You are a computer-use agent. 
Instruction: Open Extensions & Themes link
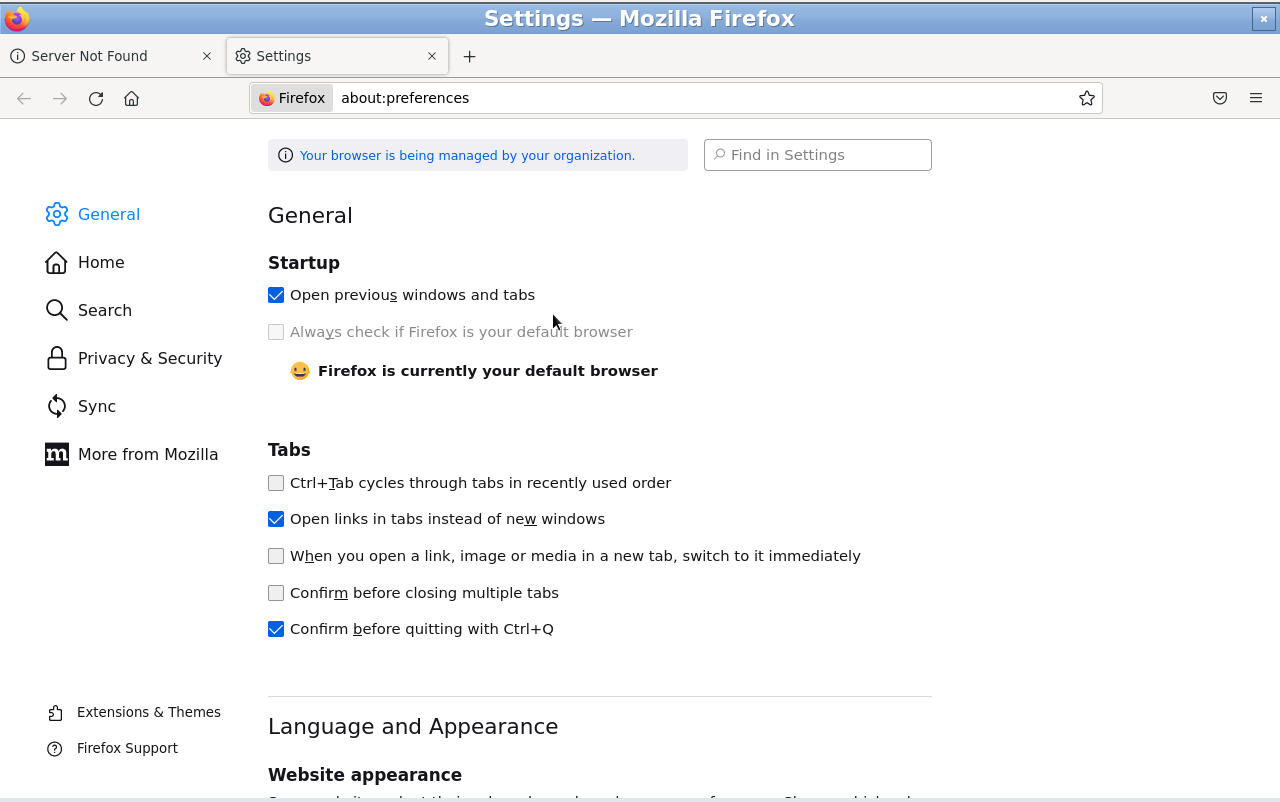point(148,712)
